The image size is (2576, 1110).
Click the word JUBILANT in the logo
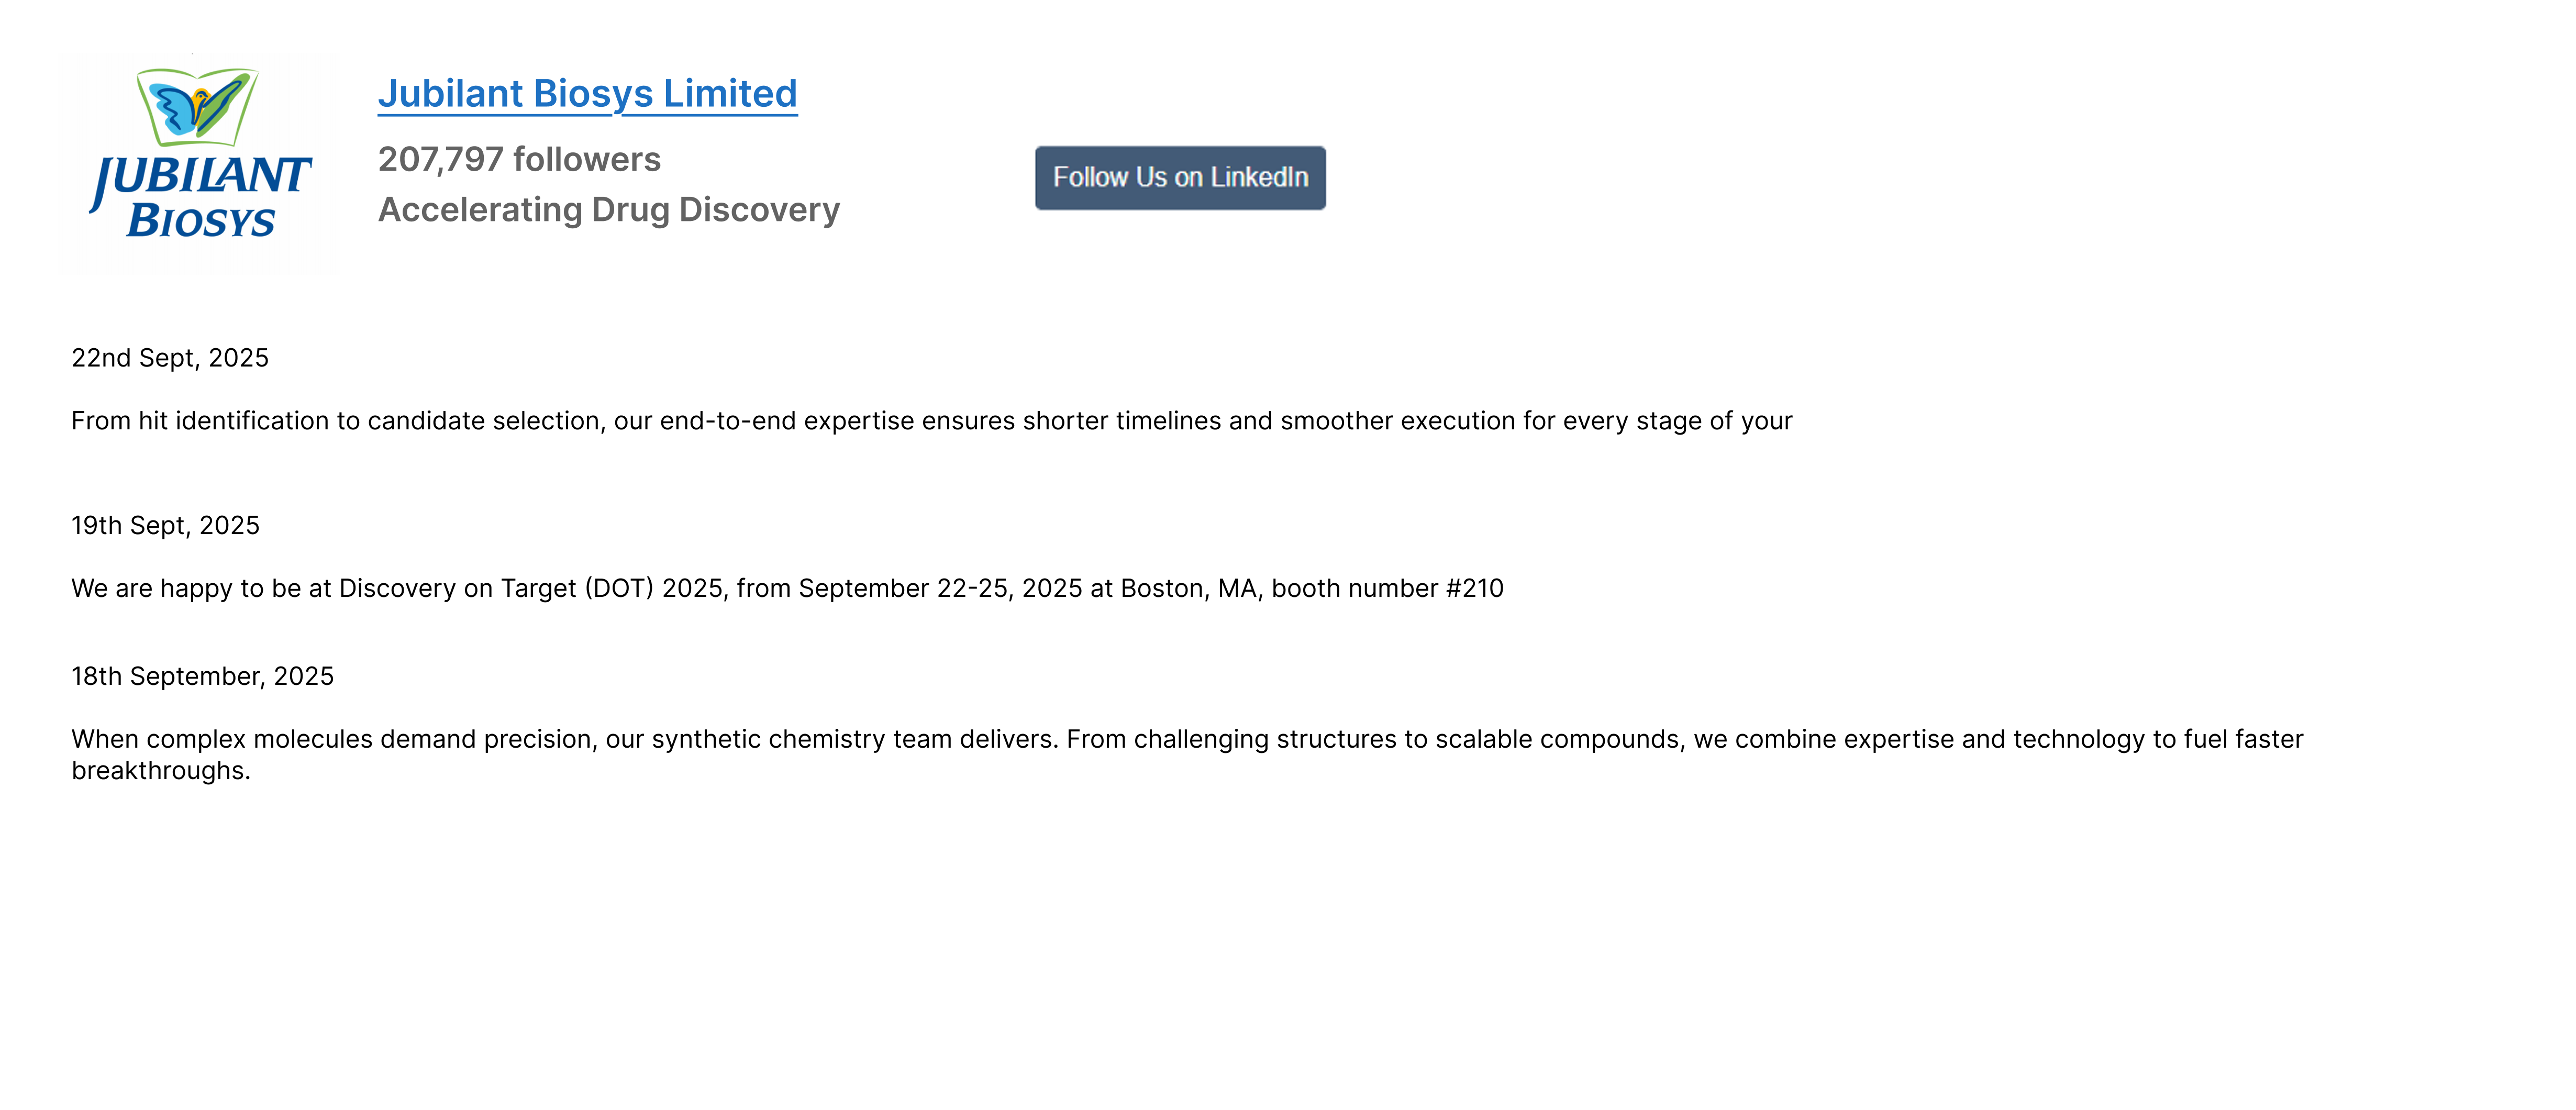coord(201,178)
